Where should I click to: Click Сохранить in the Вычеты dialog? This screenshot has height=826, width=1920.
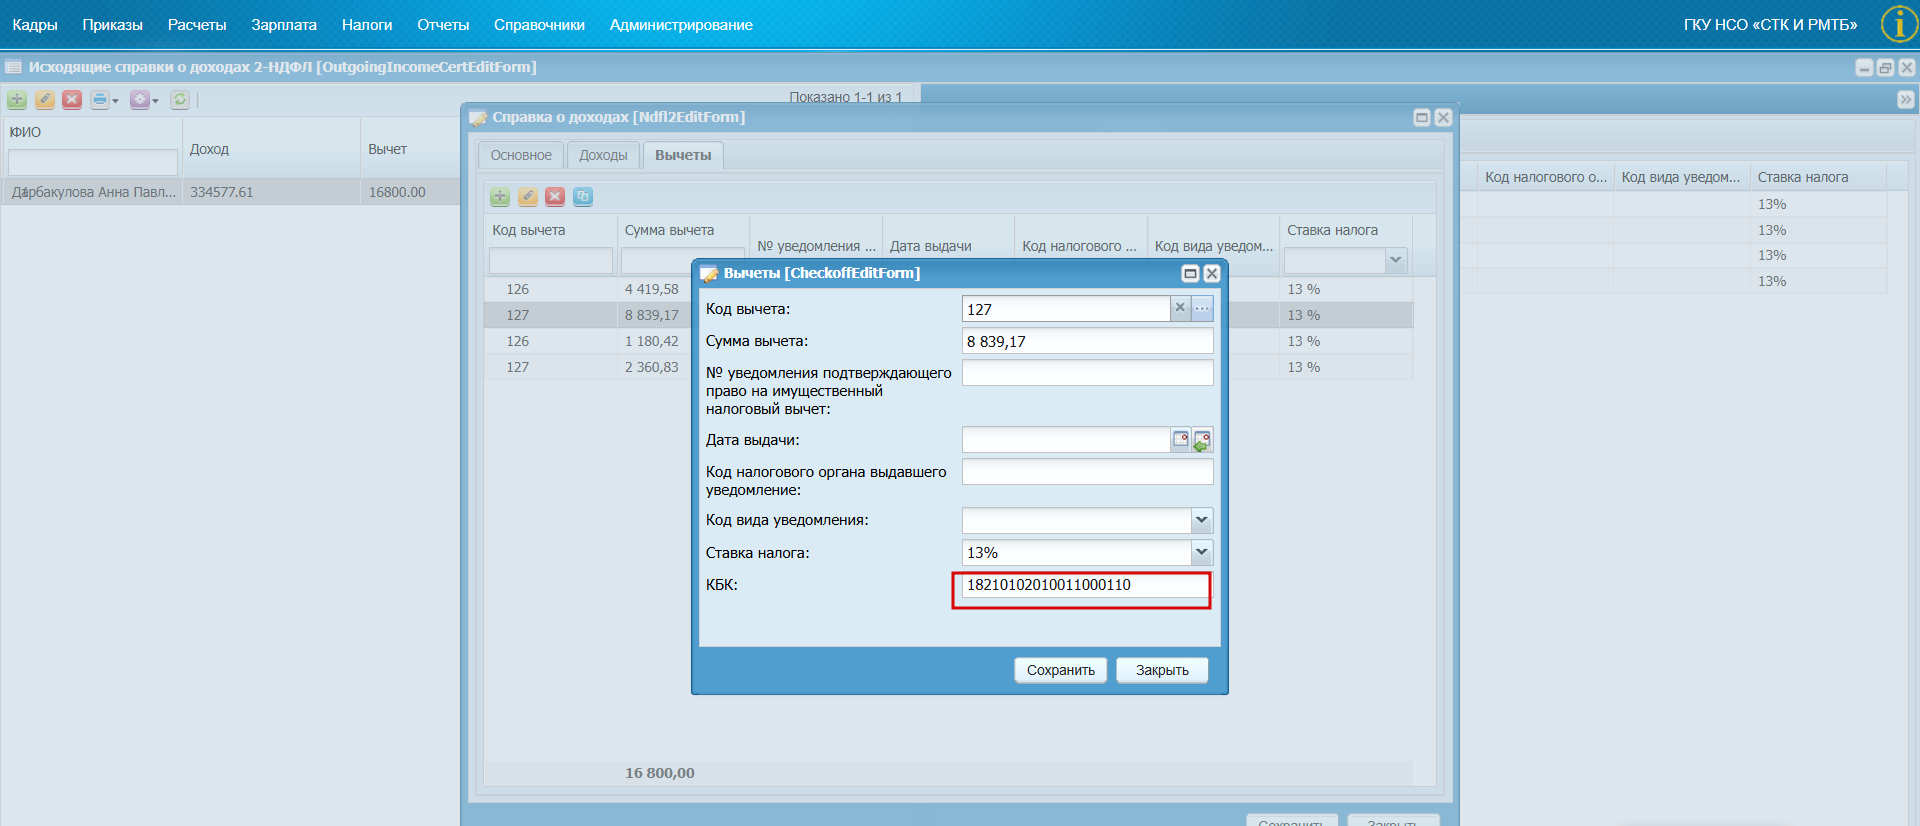click(1060, 670)
